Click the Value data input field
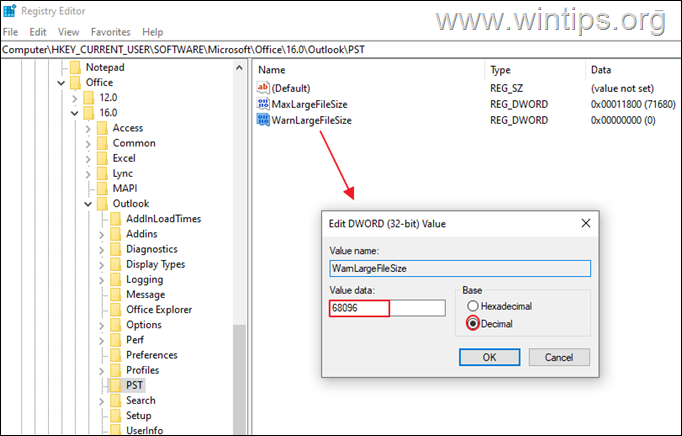The image size is (682, 436). click(388, 308)
